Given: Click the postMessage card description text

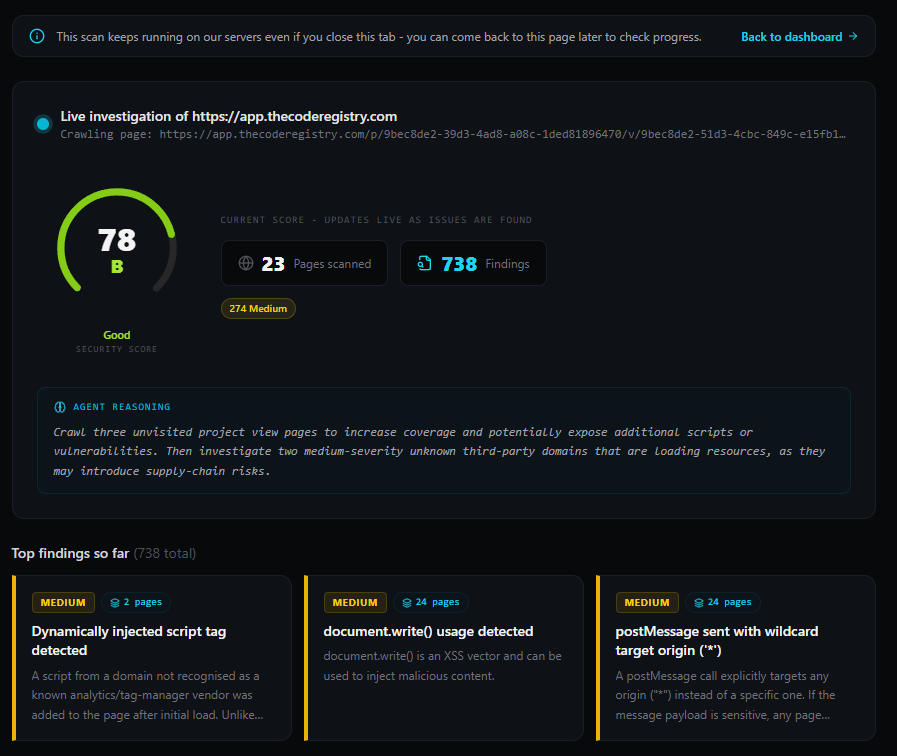Looking at the screenshot, I should [x=725, y=695].
